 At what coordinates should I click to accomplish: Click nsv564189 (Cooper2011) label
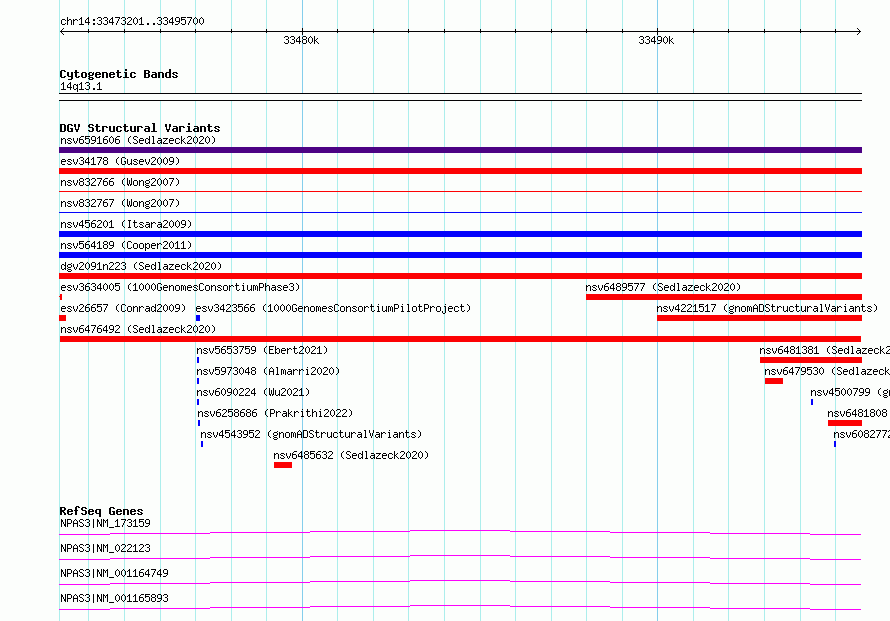pyautogui.click(x=126, y=245)
